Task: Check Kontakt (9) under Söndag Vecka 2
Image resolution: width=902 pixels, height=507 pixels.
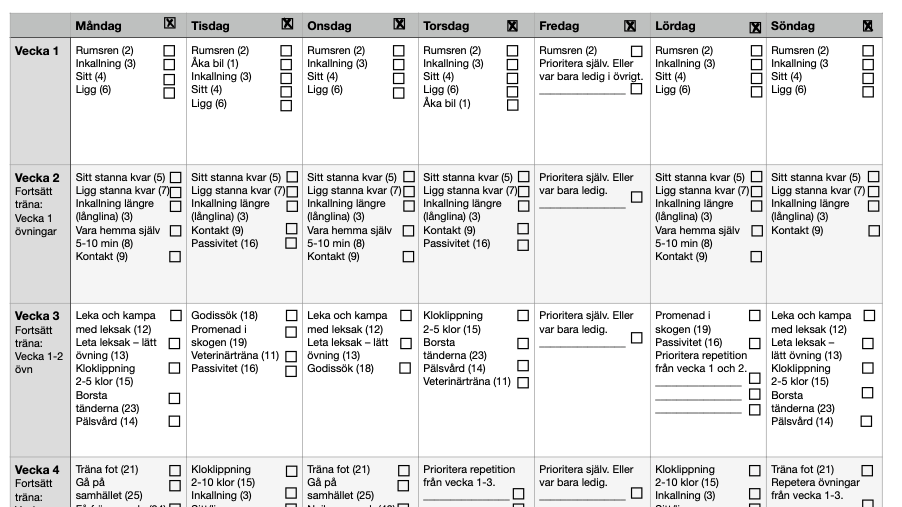Action: pyautogui.click(x=874, y=231)
